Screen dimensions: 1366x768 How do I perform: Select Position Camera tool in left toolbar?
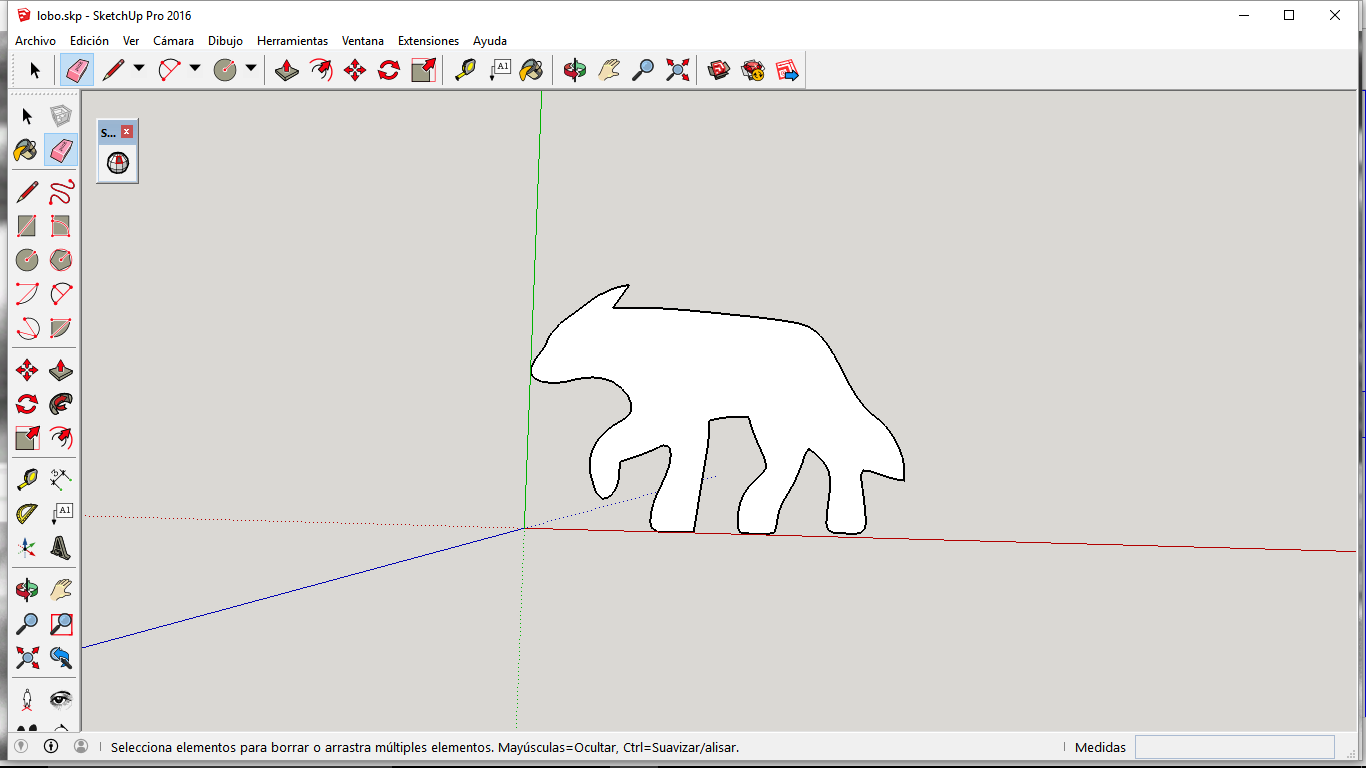coord(27,698)
